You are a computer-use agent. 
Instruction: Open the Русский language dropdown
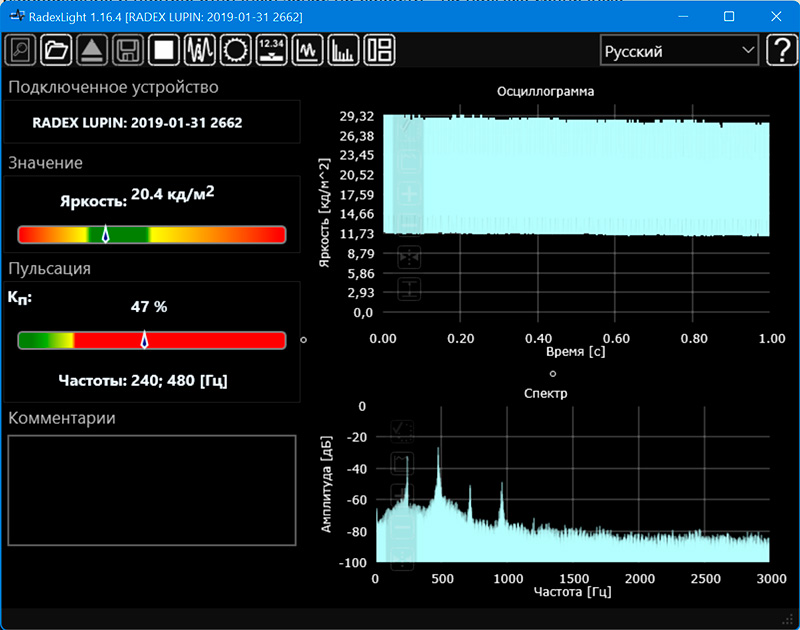[678, 51]
